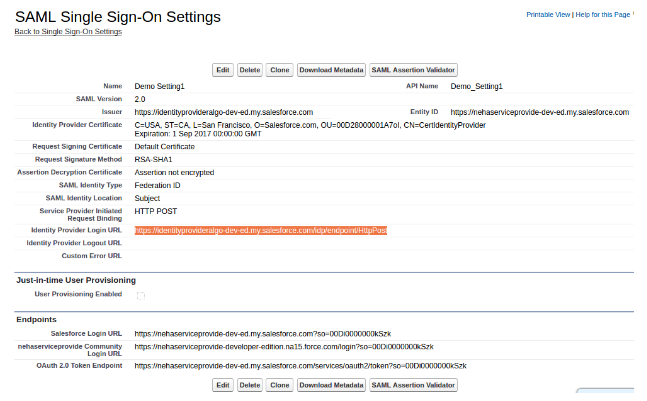The height and width of the screenshot is (401, 647).
Task: Go back to Single Sign-On Settings
Action: coord(68,31)
